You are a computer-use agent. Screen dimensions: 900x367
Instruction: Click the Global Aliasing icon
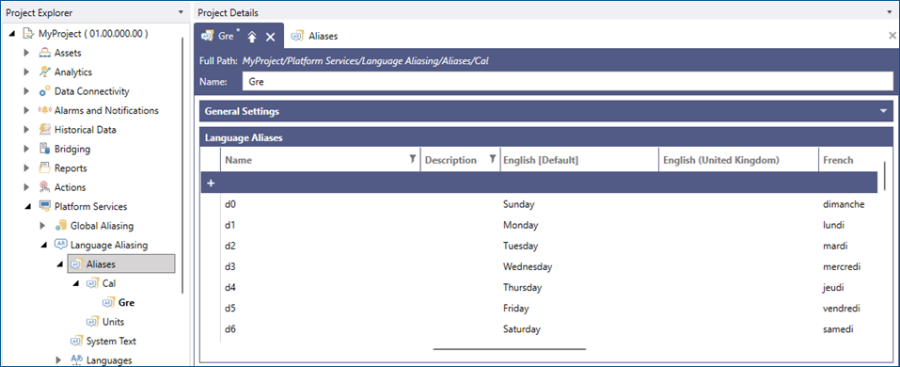[60, 226]
